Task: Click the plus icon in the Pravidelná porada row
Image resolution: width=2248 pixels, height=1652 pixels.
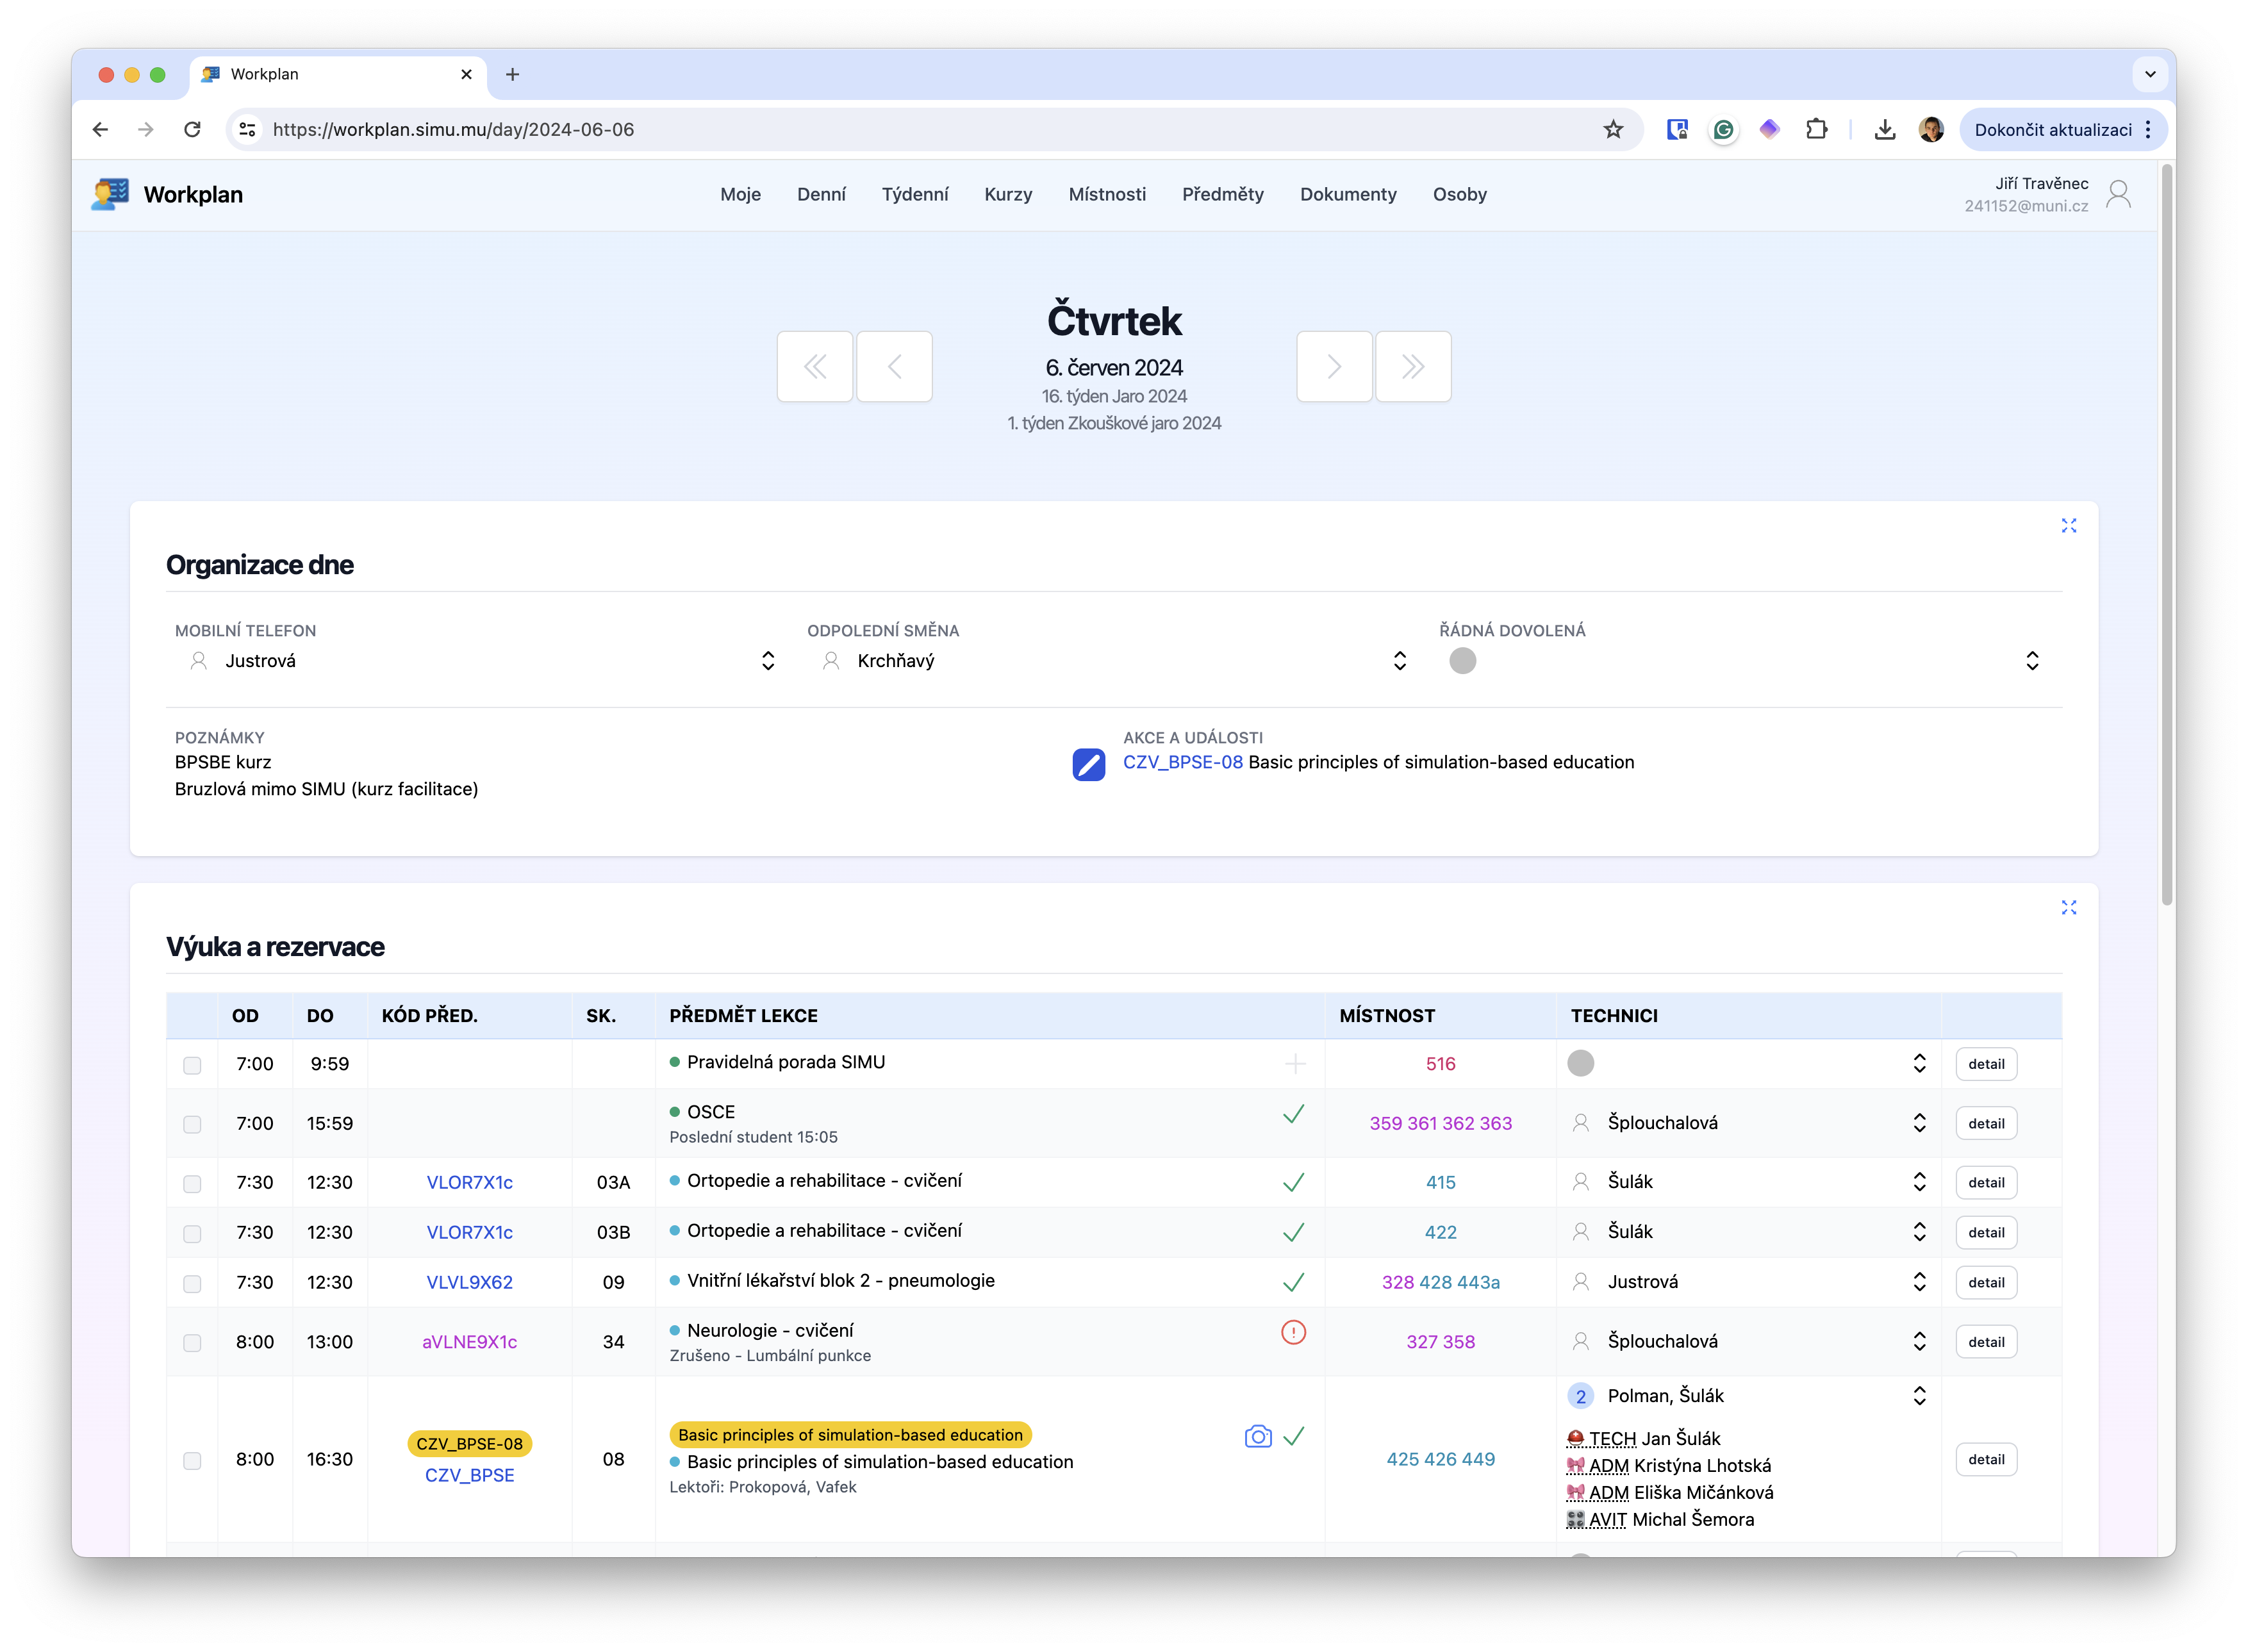Action: (1294, 1064)
